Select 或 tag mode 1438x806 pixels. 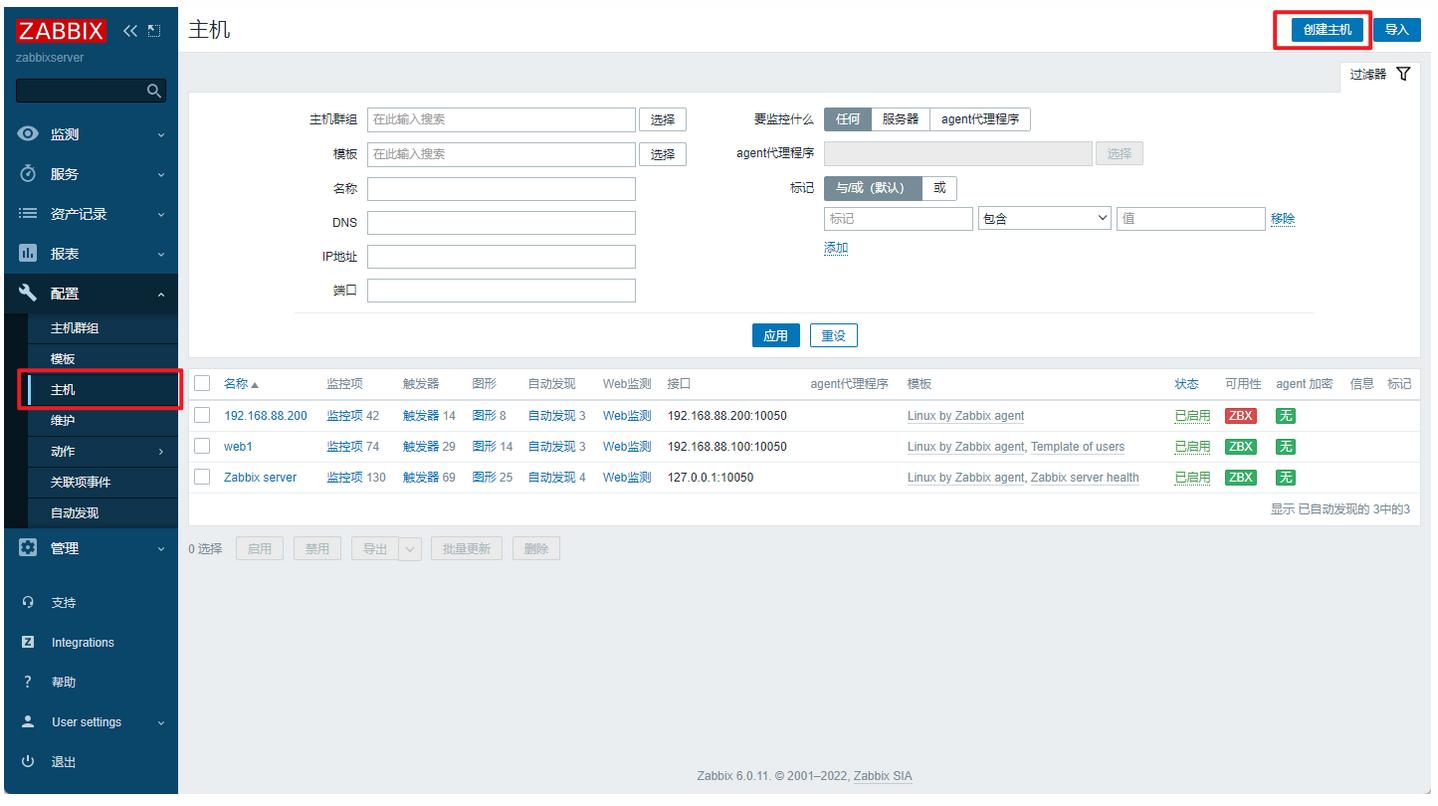[939, 188]
